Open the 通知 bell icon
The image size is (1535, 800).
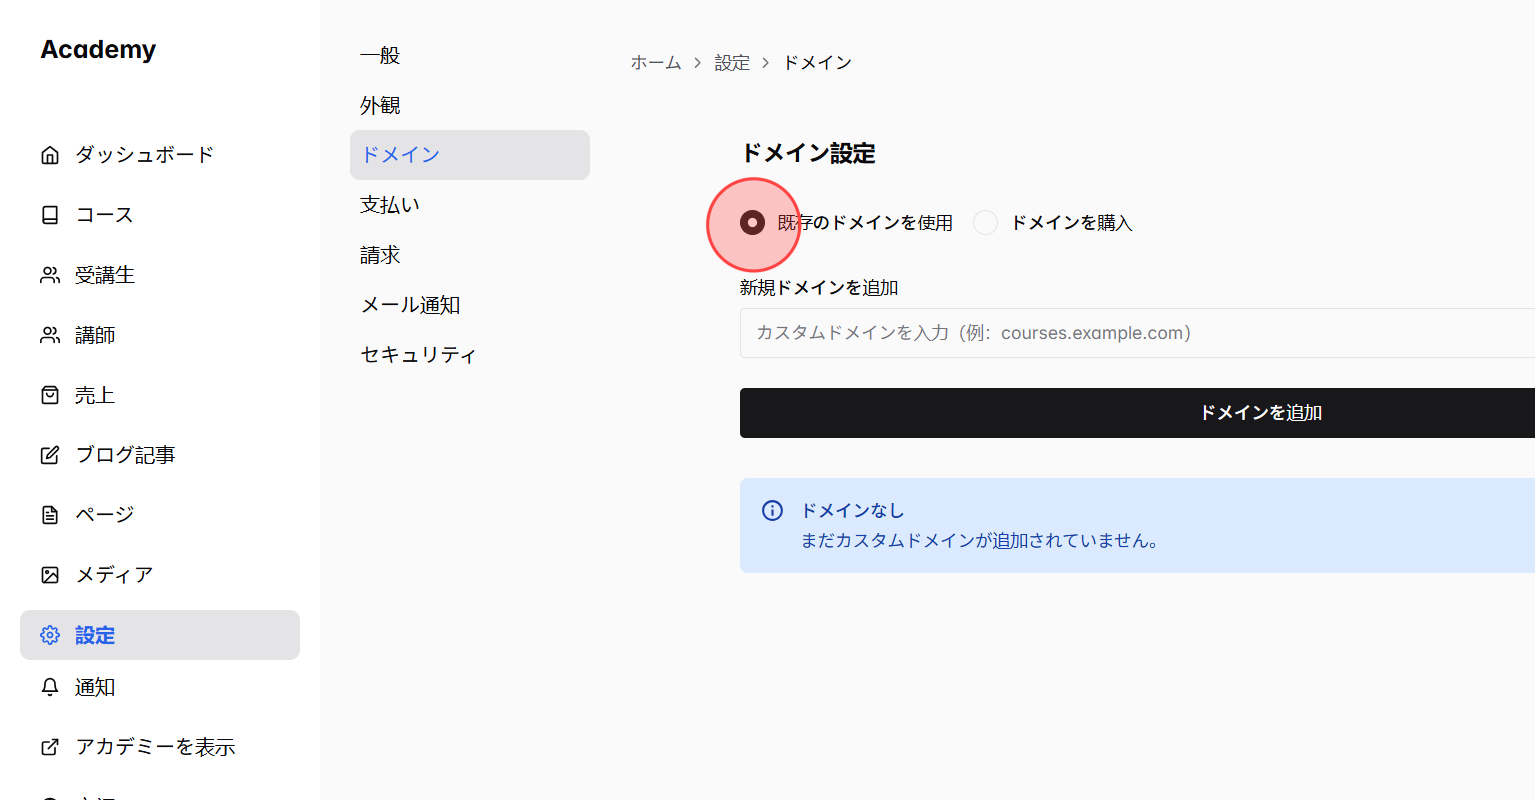(50, 687)
